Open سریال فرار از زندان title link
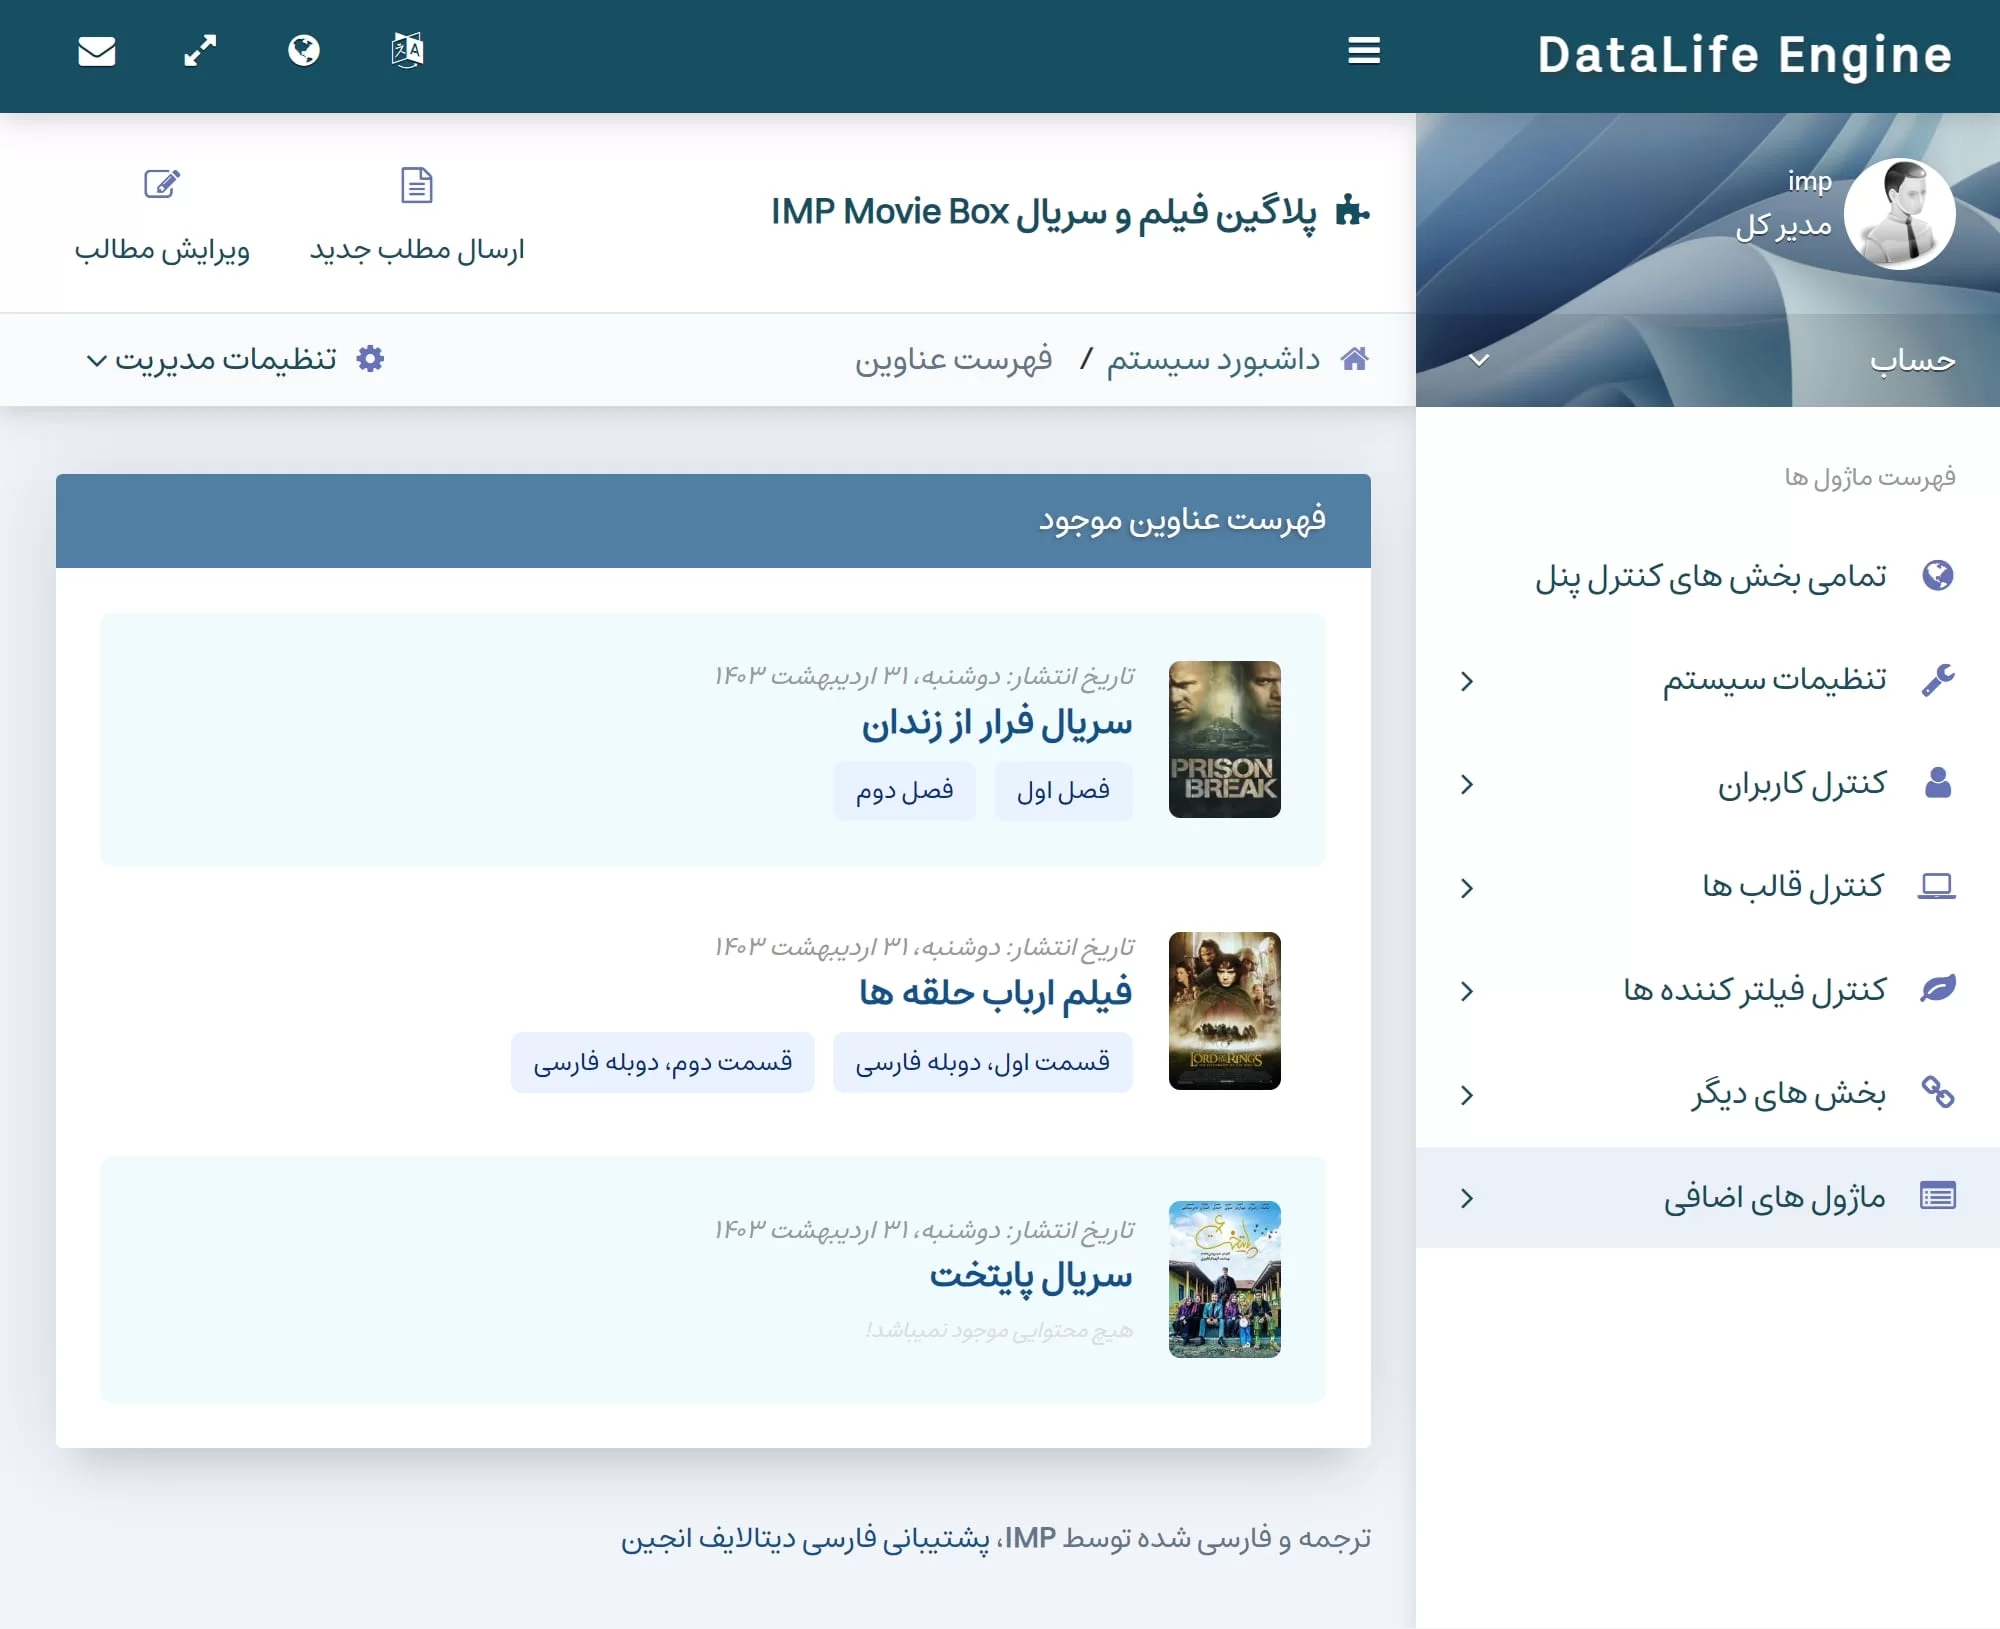Image resolution: width=2000 pixels, height=1629 pixels. pyautogui.click(x=996, y=724)
